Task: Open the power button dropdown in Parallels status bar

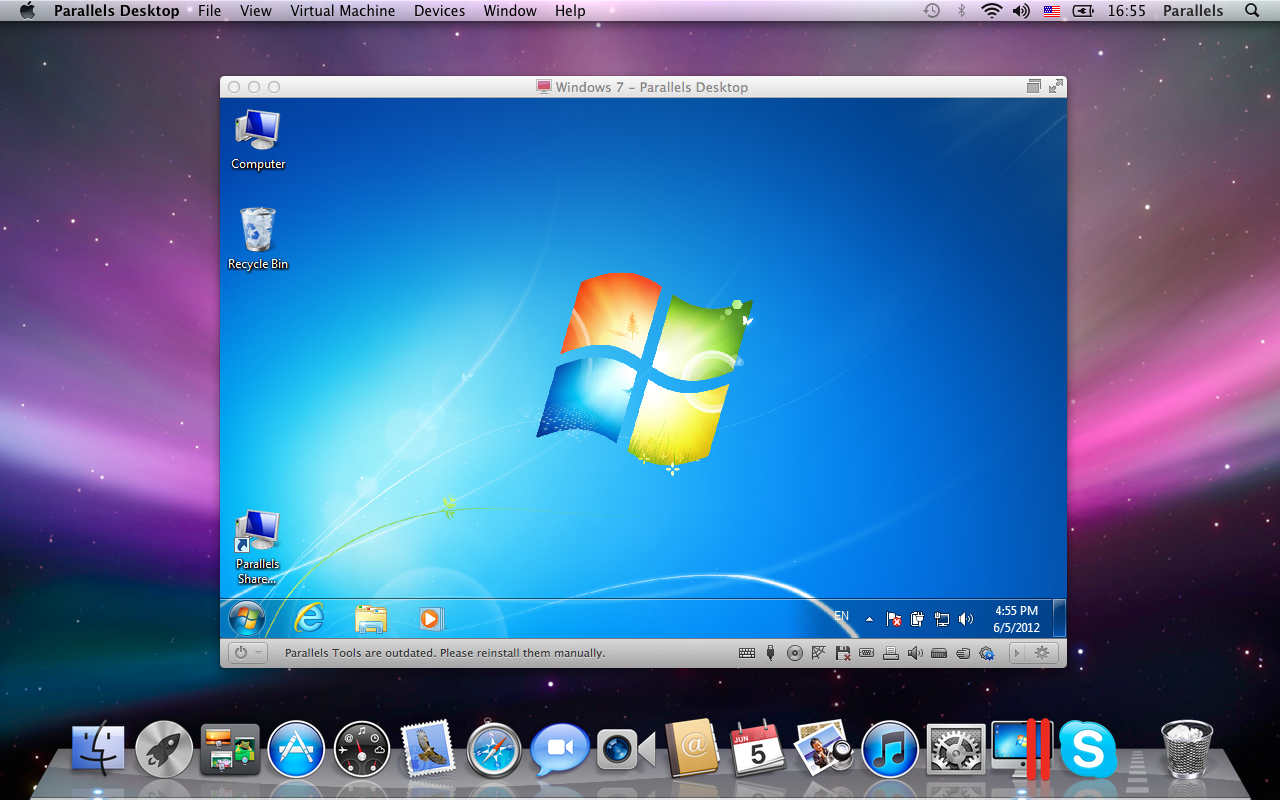Action: pos(246,653)
